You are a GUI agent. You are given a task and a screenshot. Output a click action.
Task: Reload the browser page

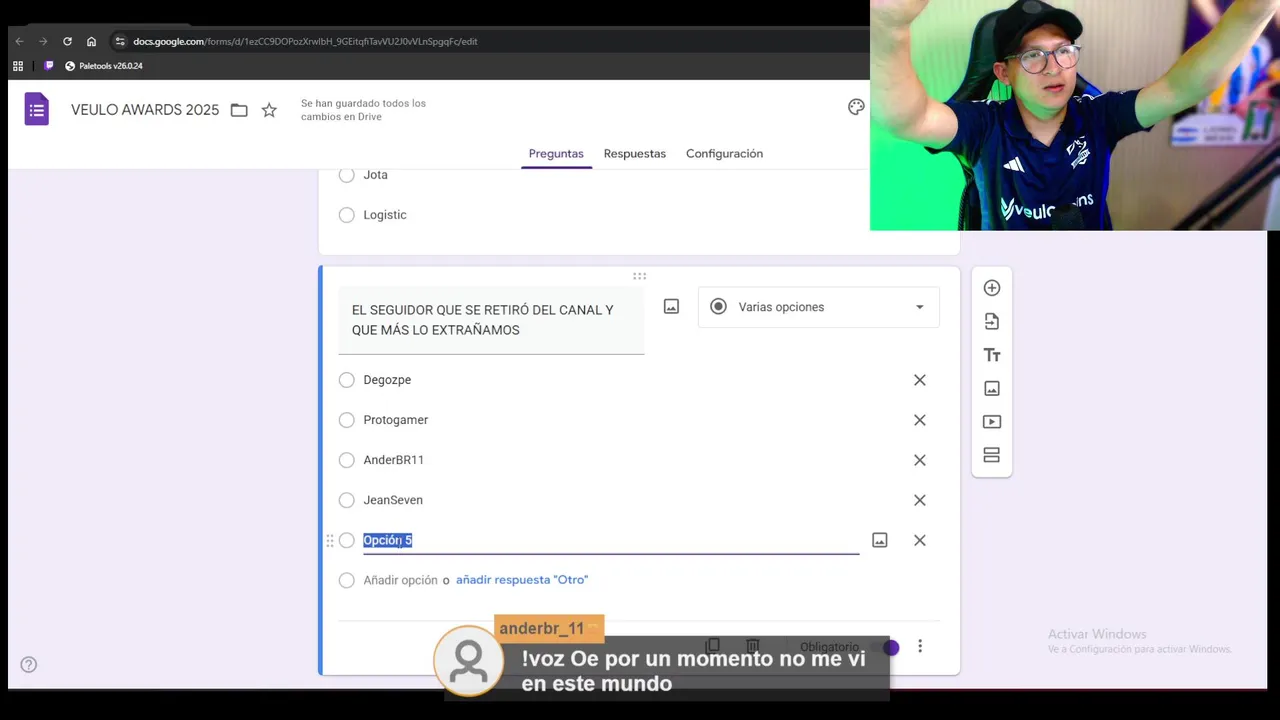[x=67, y=41]
